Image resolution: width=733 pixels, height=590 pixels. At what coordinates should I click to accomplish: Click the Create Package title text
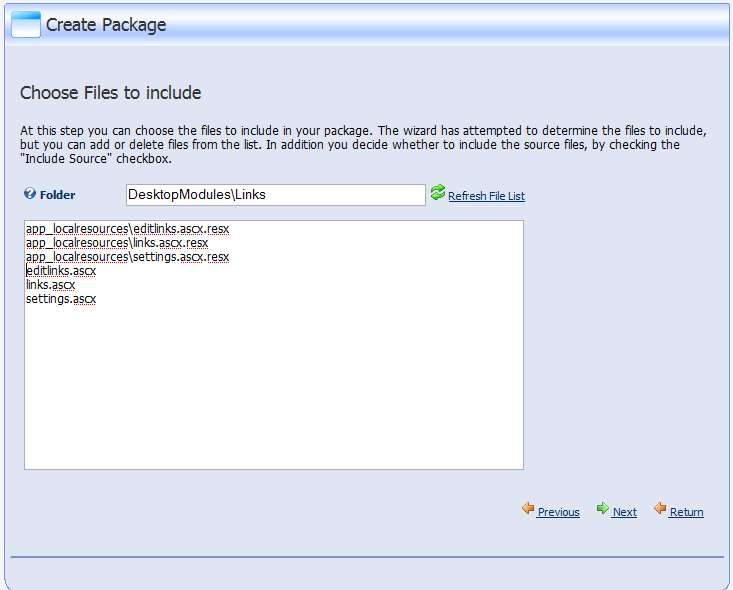tap(106, 25)
